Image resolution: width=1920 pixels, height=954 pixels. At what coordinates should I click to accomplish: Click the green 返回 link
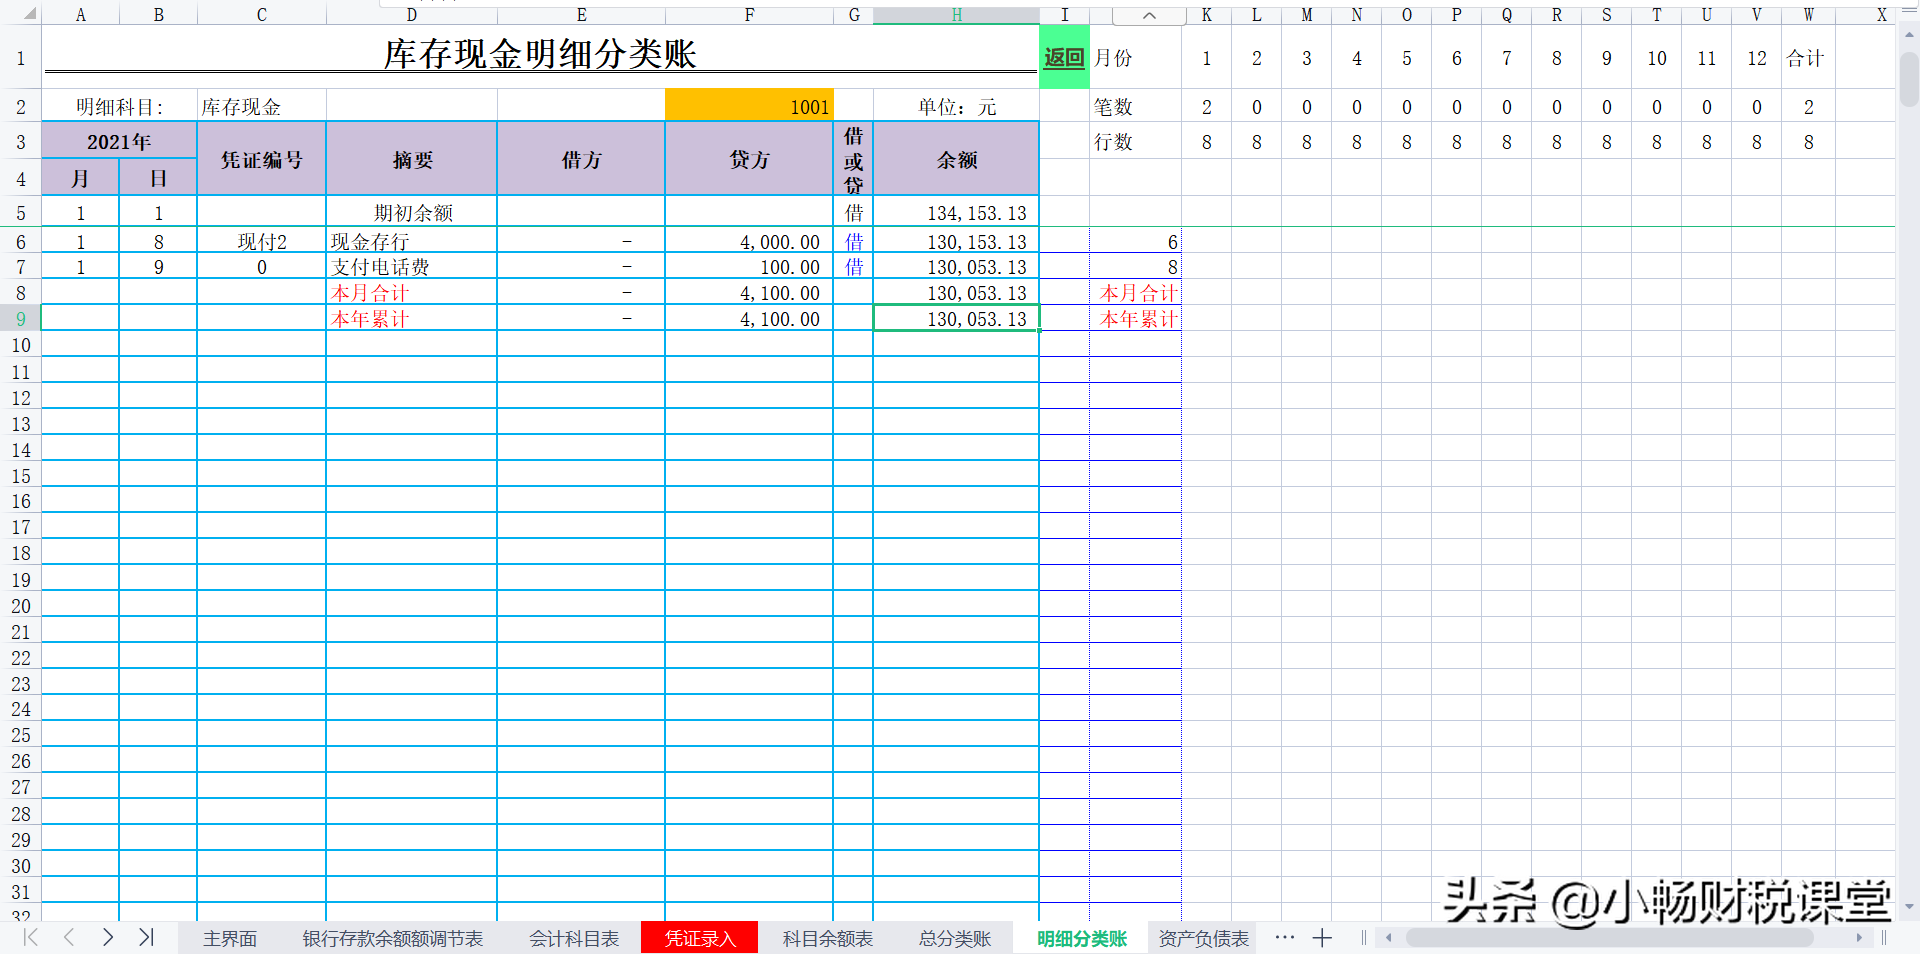pos(1063,57)
